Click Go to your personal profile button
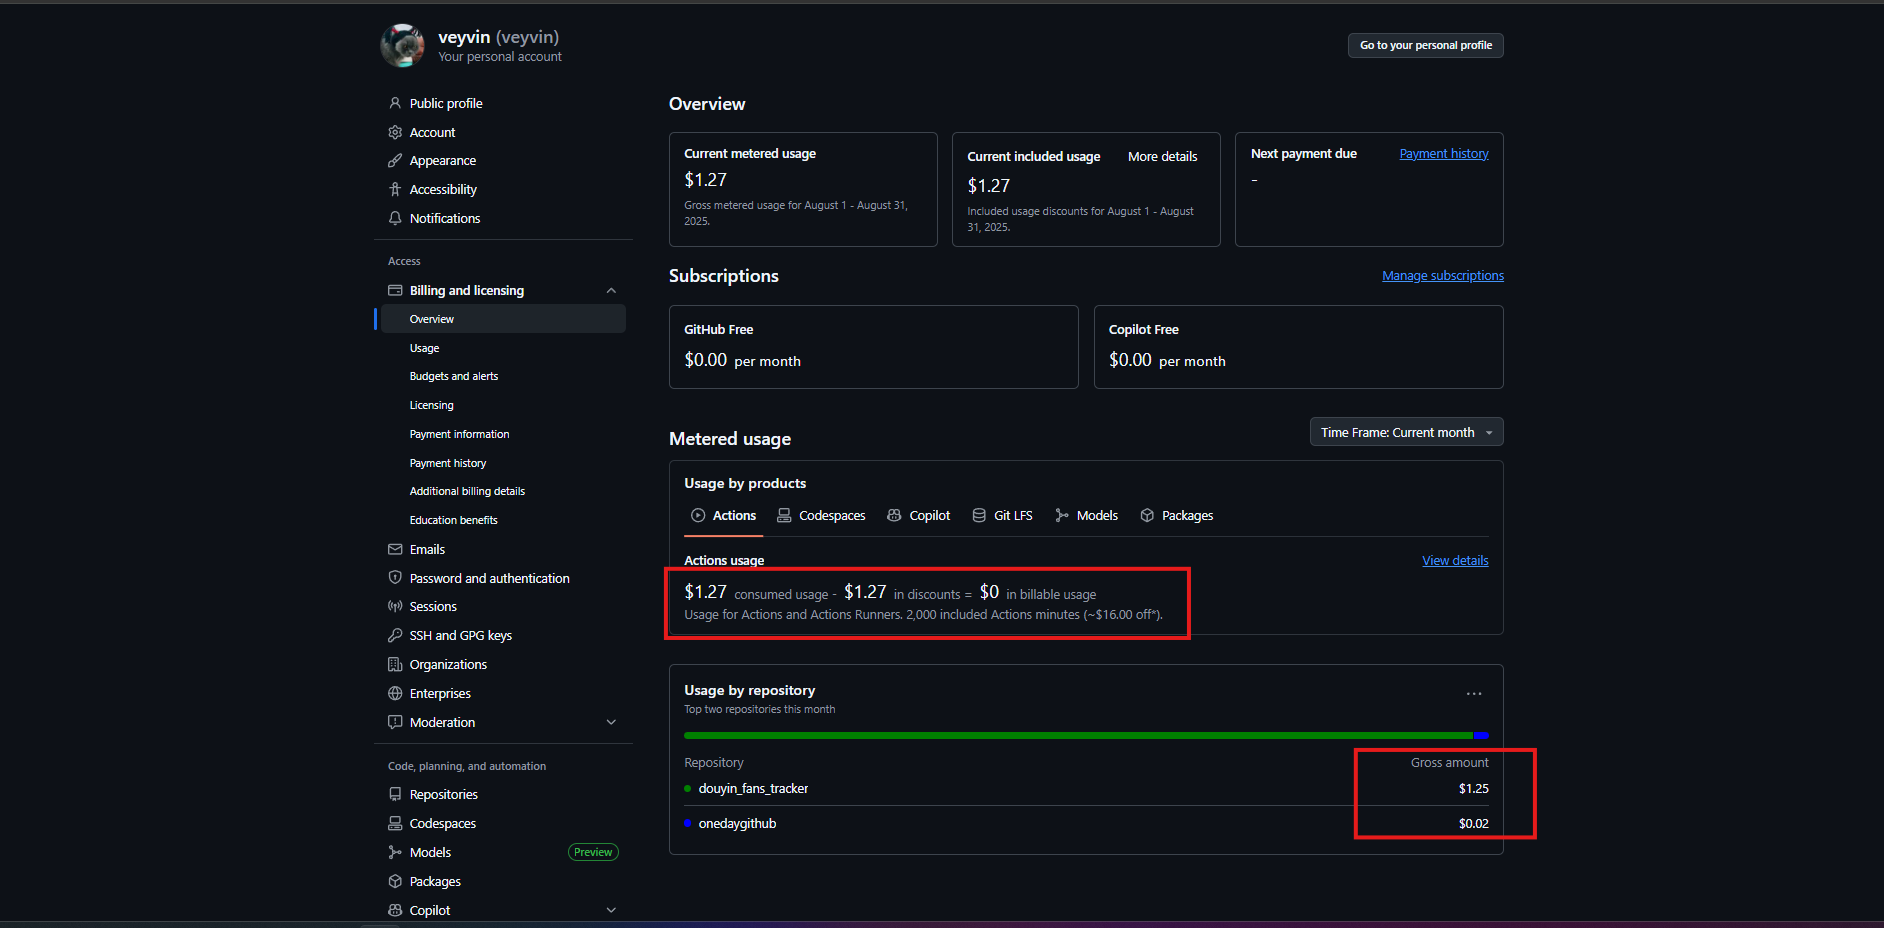Image resolution: width=1884 pixels, height=928 pixels. tap(1425, 45)
